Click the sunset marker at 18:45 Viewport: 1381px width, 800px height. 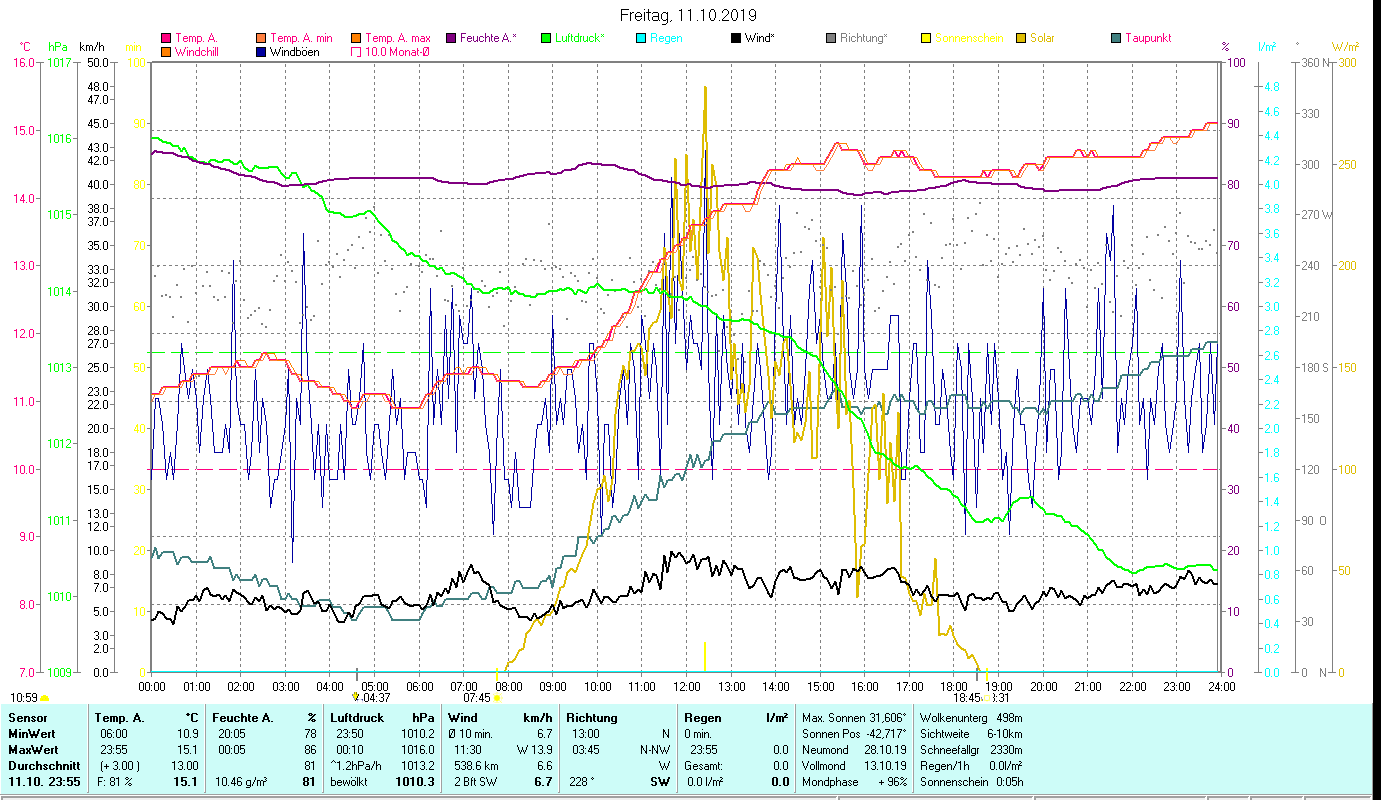coord(986,698)
